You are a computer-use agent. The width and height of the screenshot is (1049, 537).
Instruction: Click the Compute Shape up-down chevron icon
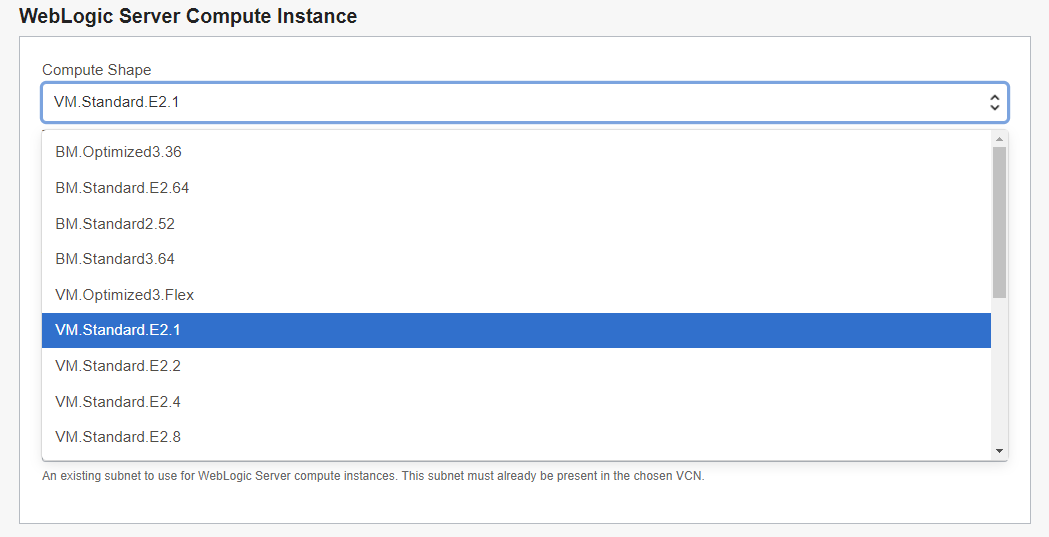pos(994,102)
